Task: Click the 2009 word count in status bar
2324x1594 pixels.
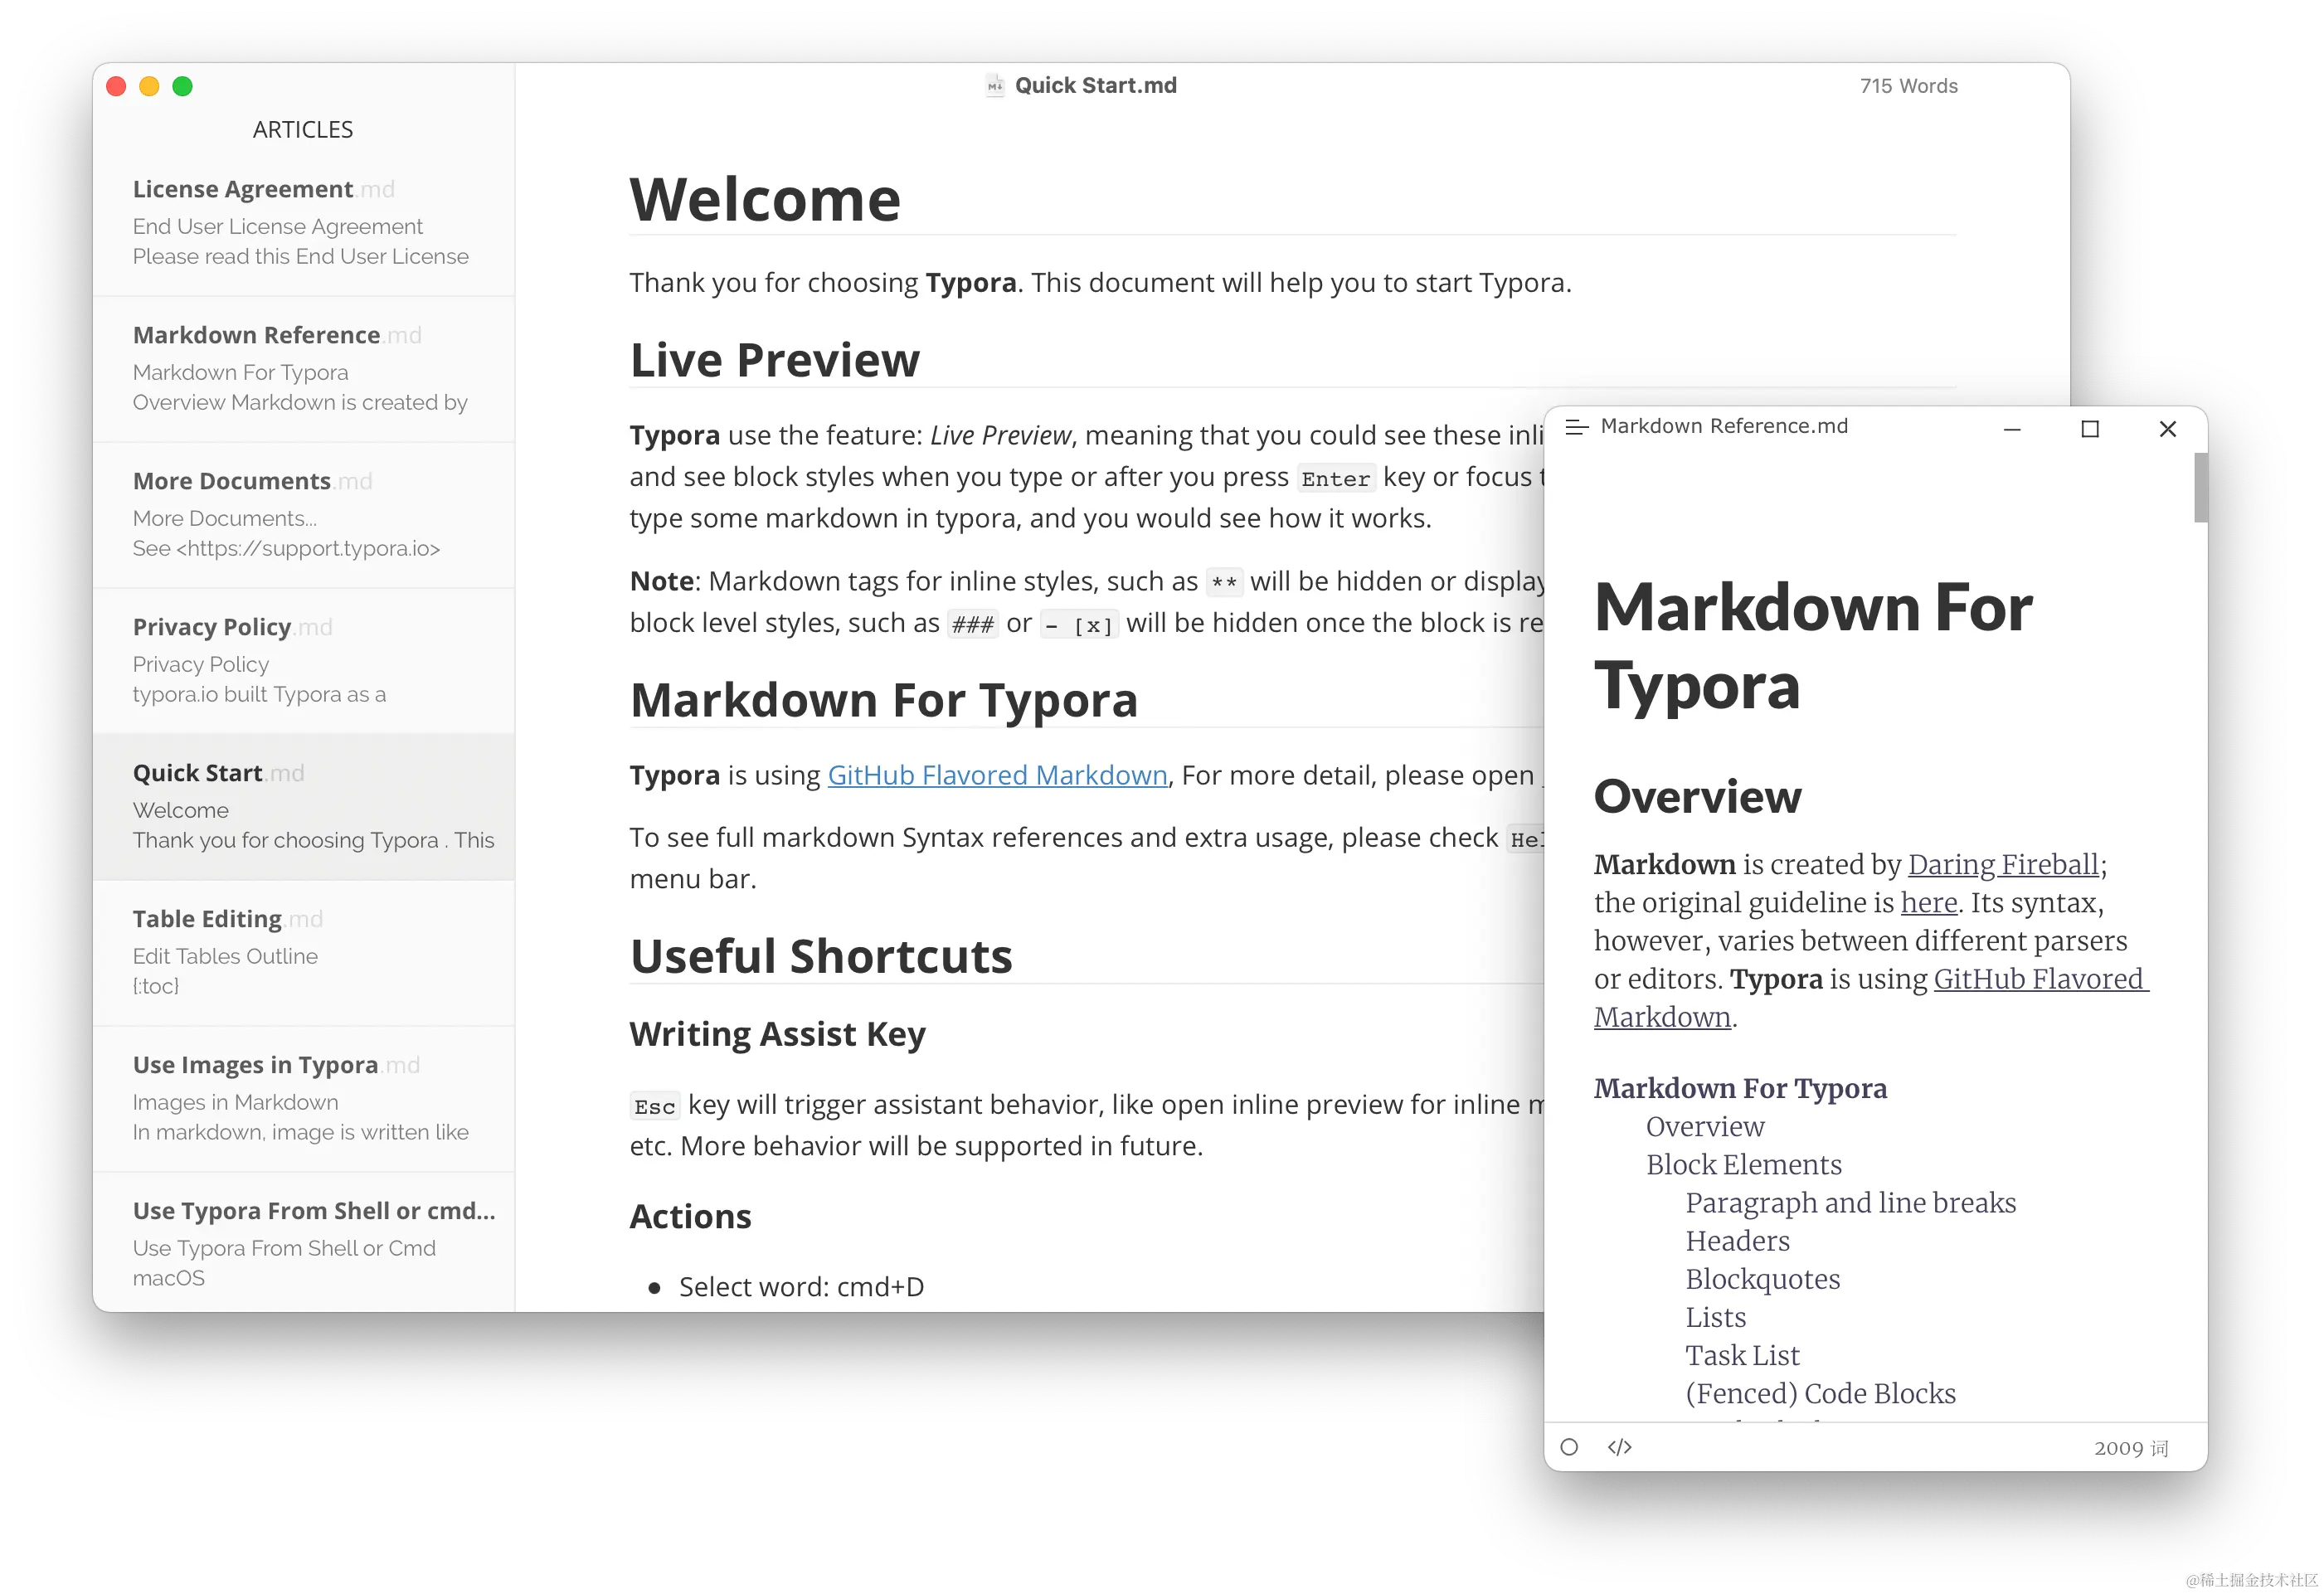Action: [x=2130, y=1448]
